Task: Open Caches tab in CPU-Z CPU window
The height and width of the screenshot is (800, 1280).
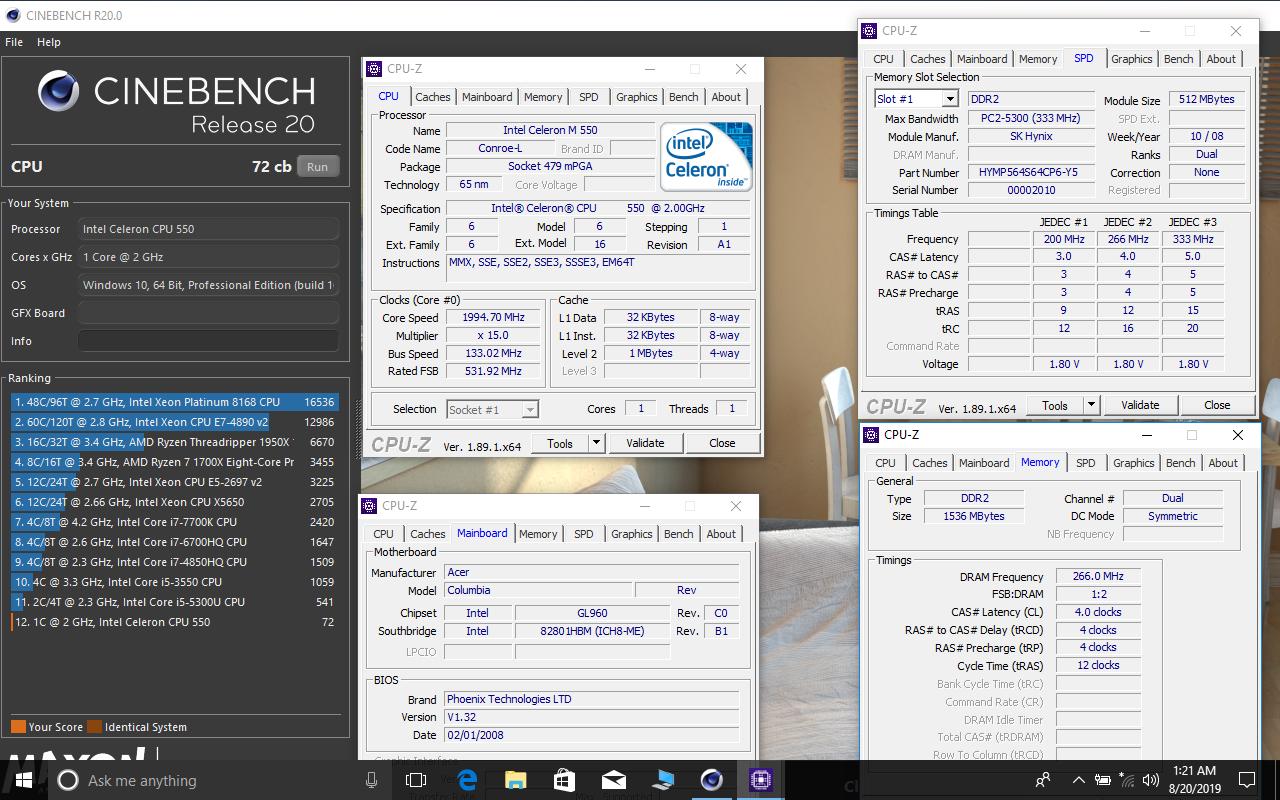Action: (x=433, y=97)
